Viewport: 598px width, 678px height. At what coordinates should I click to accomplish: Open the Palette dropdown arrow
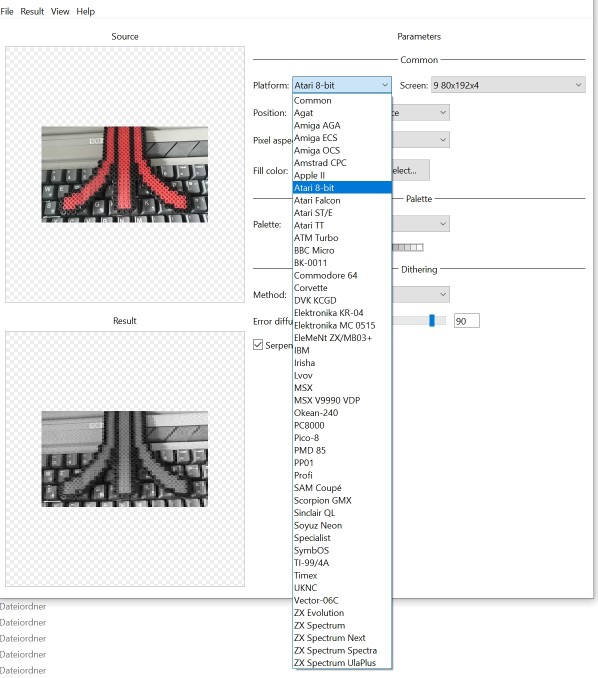(x=443, y=224)
